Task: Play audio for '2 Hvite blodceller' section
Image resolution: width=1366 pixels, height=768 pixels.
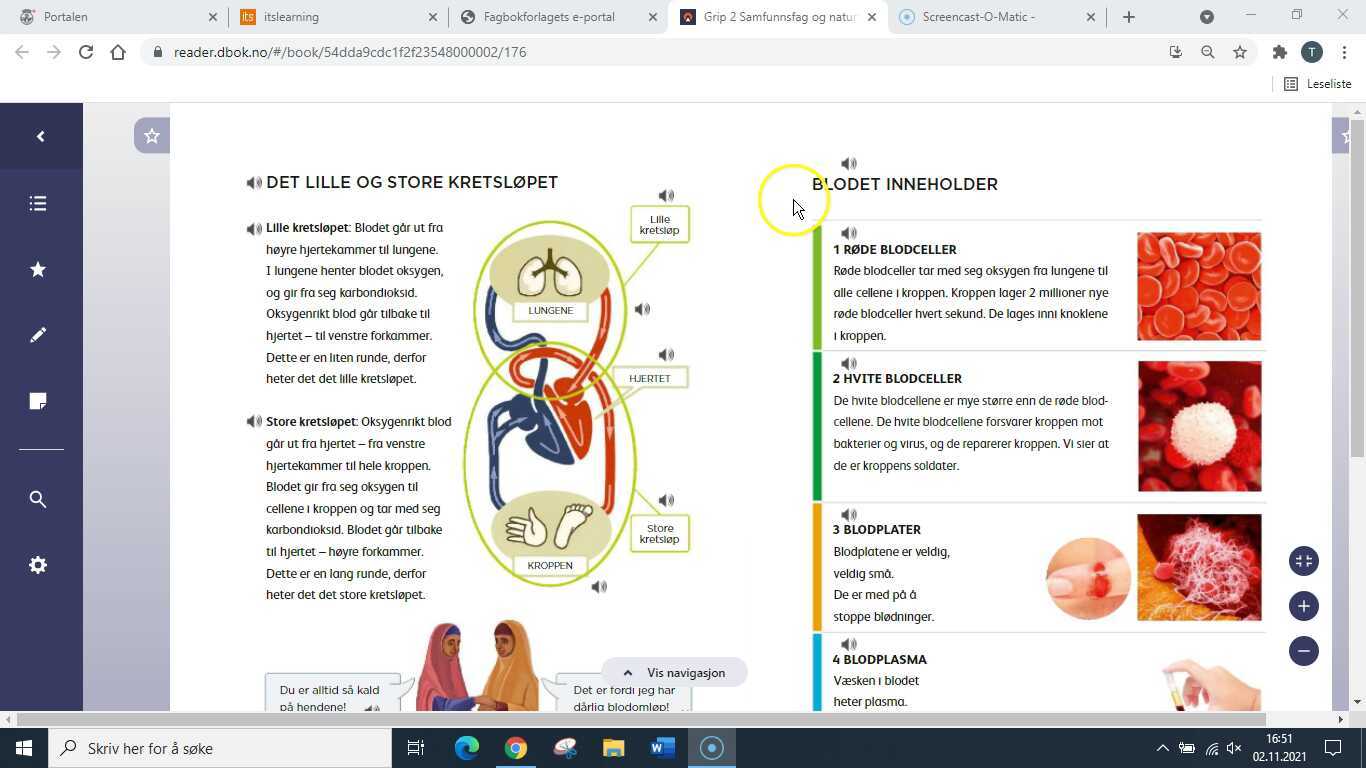Action: 849,364
